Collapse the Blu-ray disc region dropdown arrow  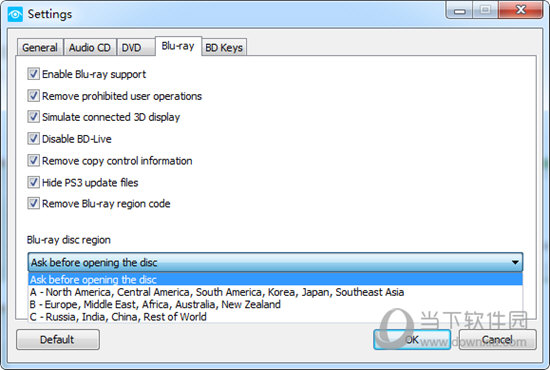515,262
